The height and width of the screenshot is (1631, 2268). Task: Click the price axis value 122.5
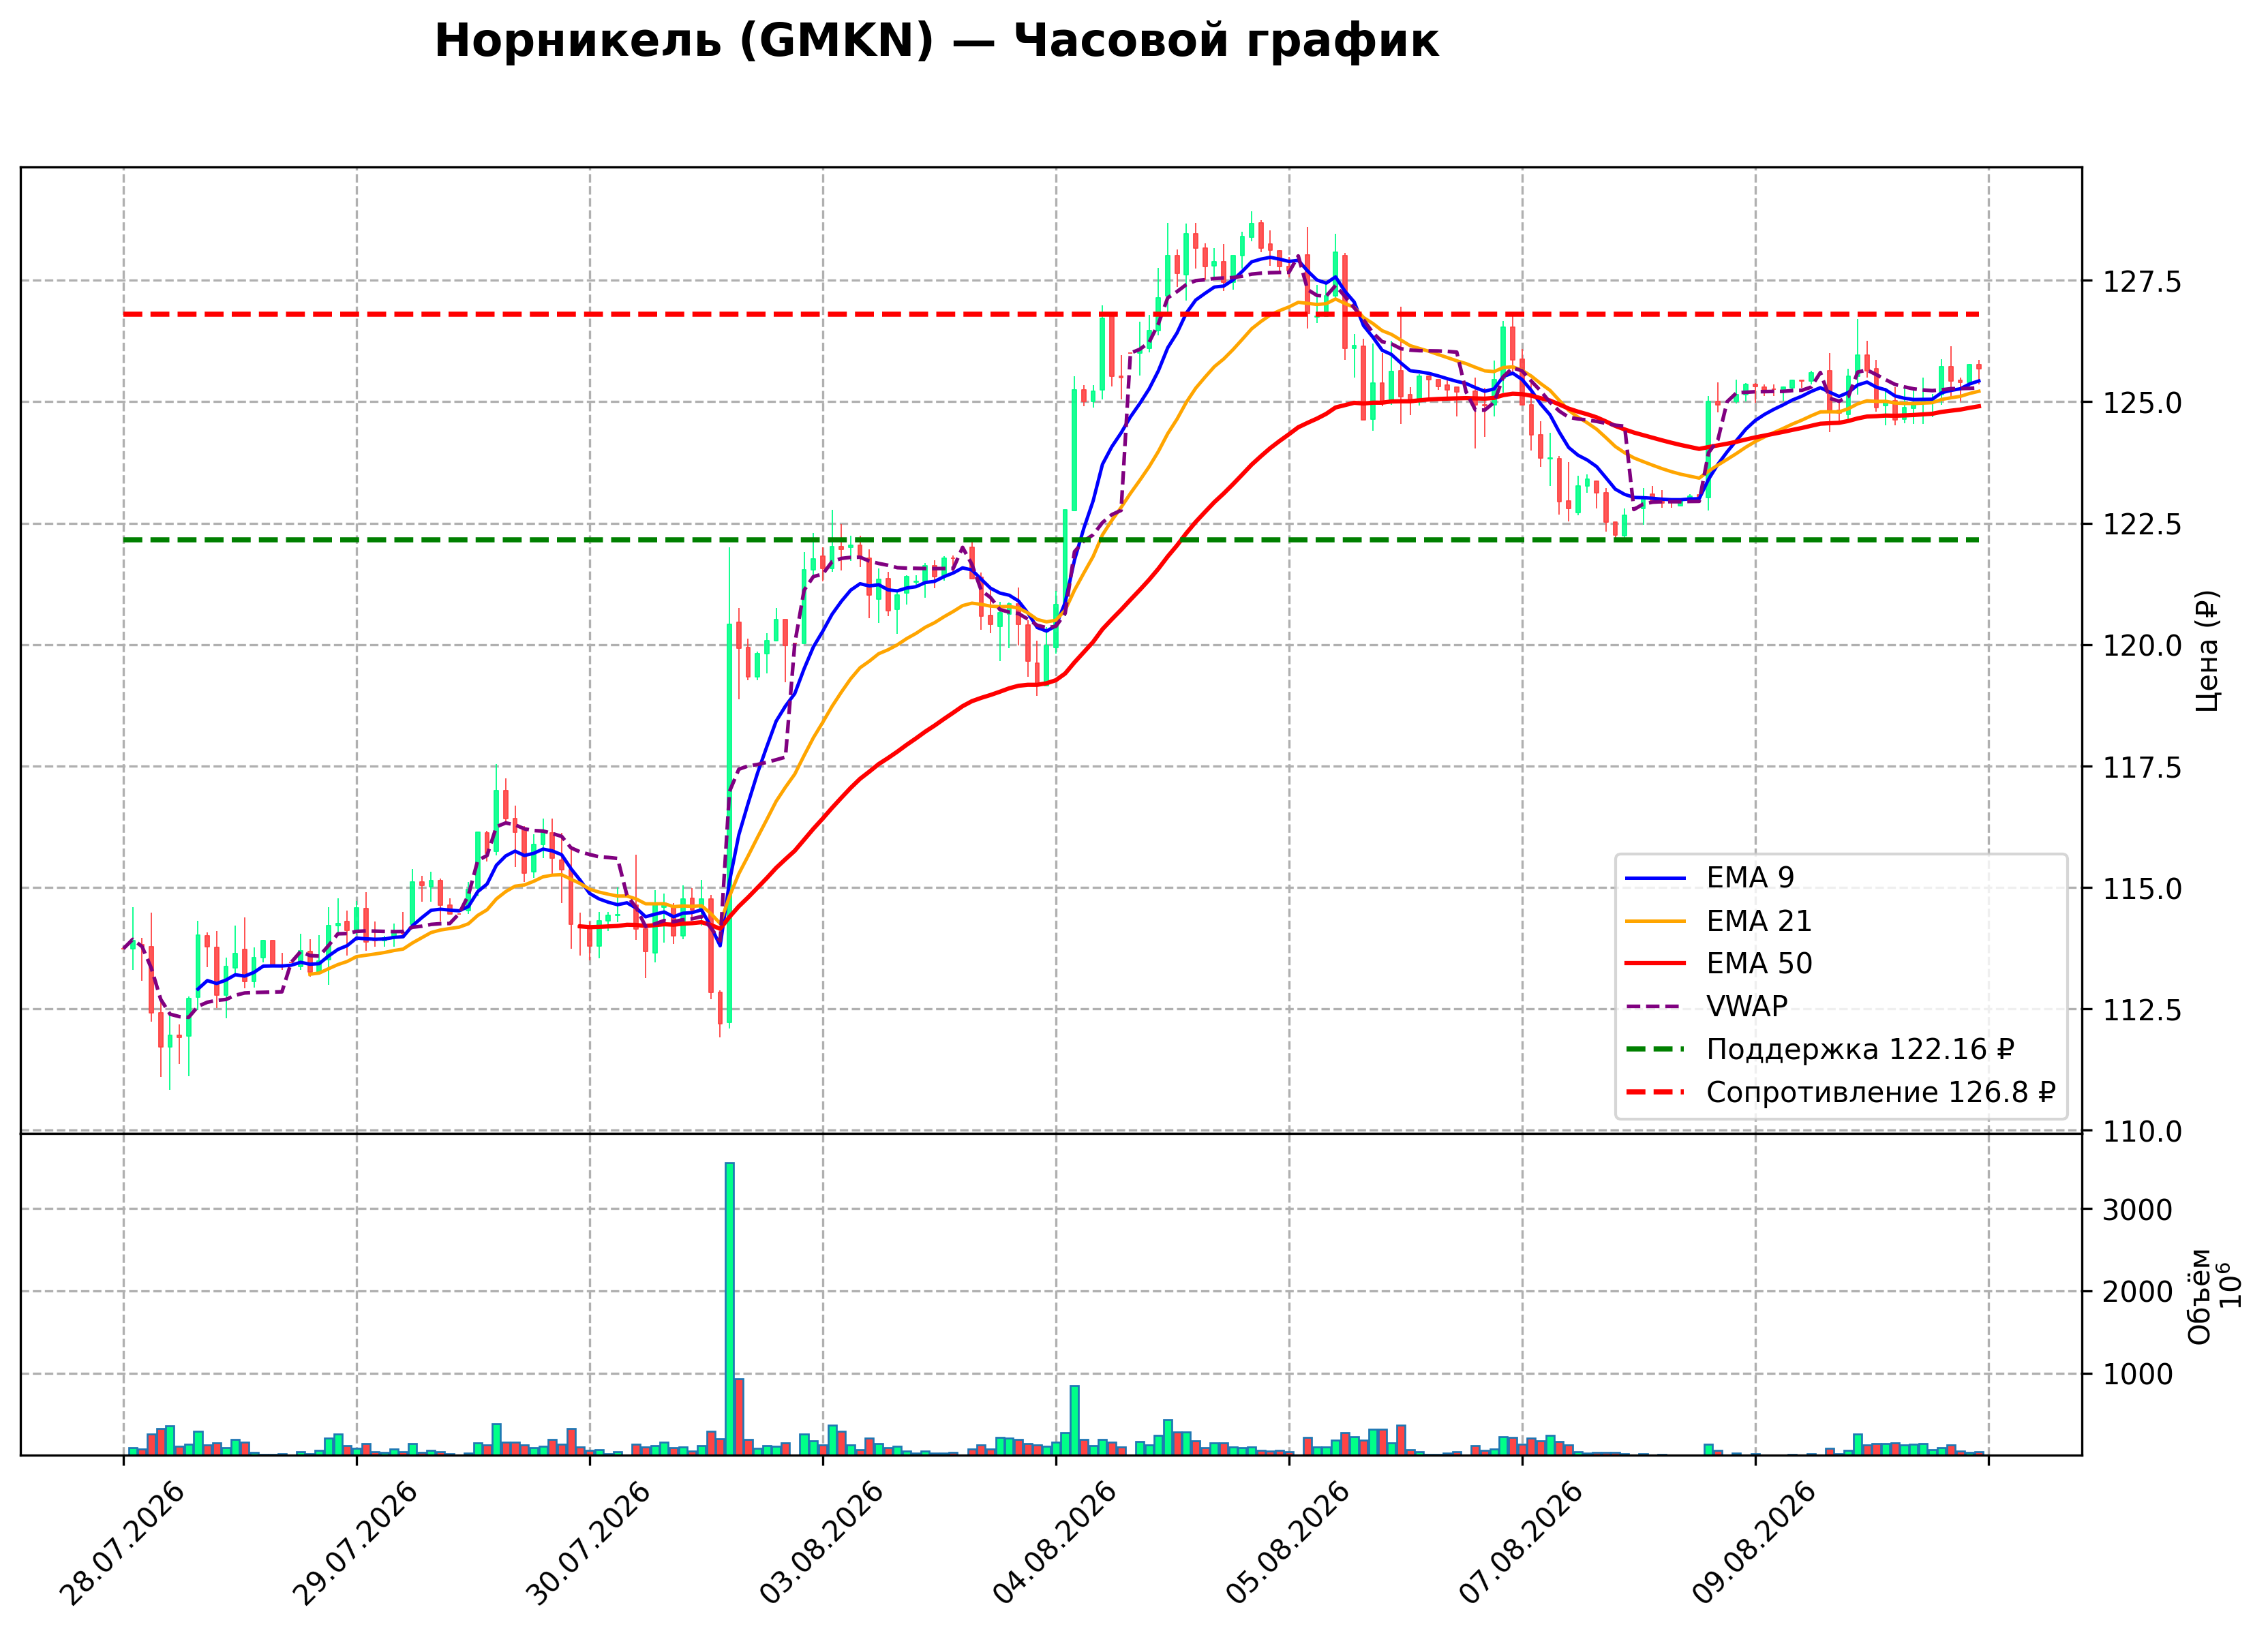pyautogui.click(x=2142, y=525)
